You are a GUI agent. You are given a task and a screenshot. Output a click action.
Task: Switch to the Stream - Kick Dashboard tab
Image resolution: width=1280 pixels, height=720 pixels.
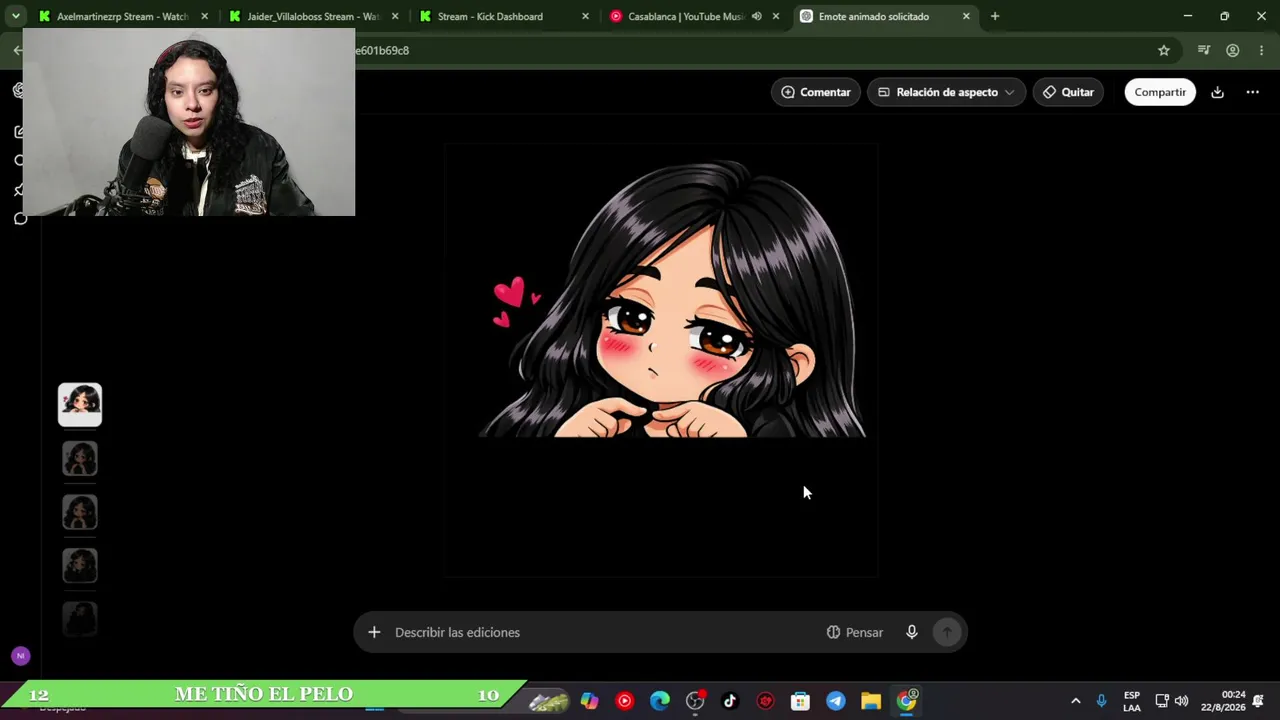(504, 16)
